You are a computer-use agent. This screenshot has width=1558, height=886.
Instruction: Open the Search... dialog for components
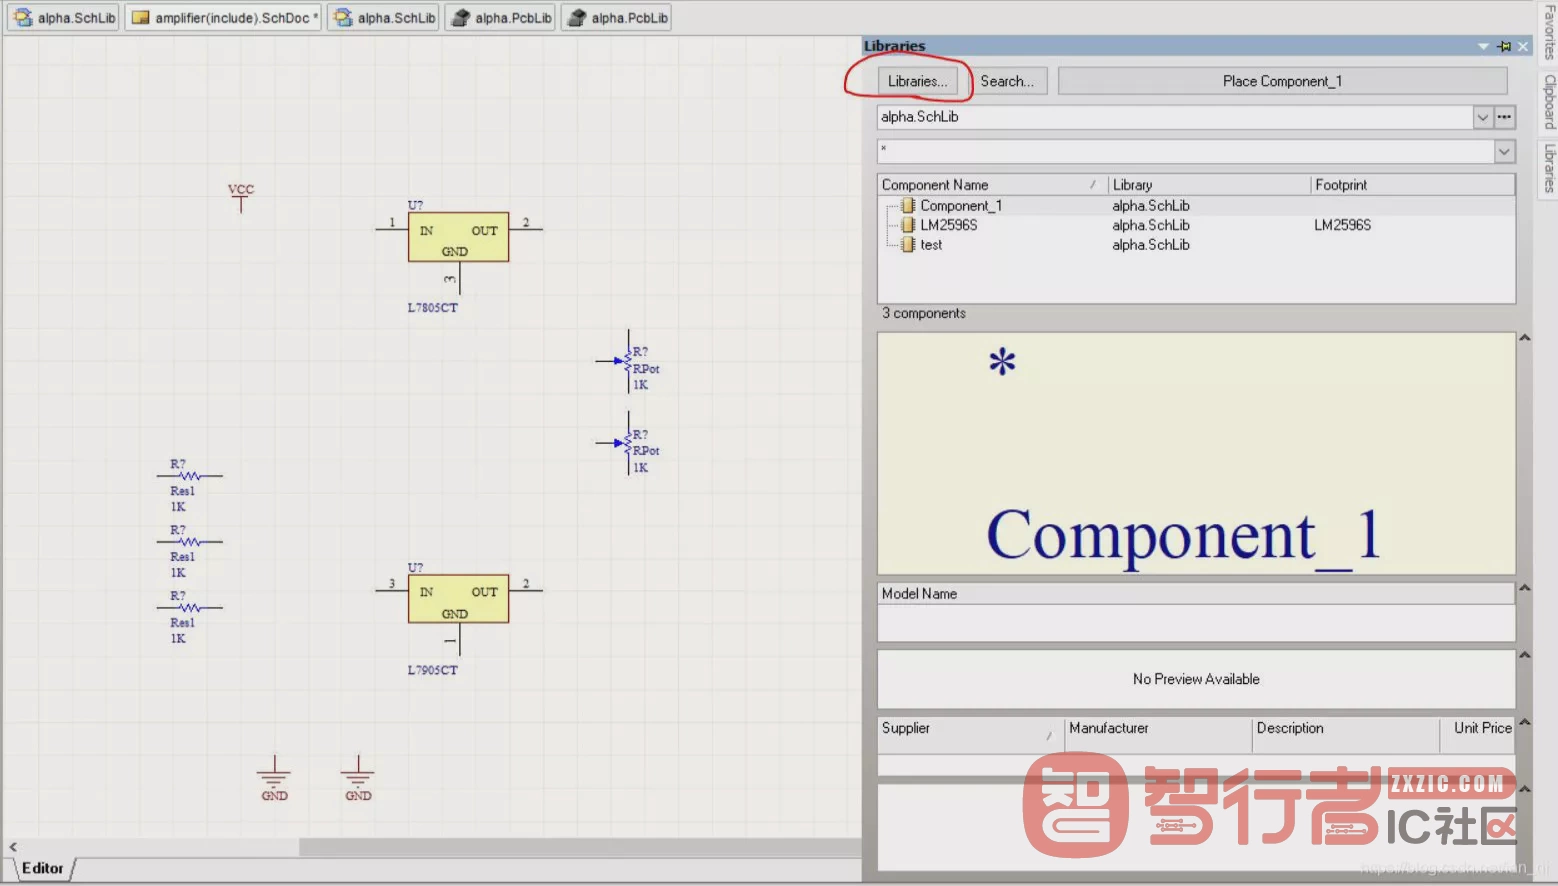coord(1007,81)
